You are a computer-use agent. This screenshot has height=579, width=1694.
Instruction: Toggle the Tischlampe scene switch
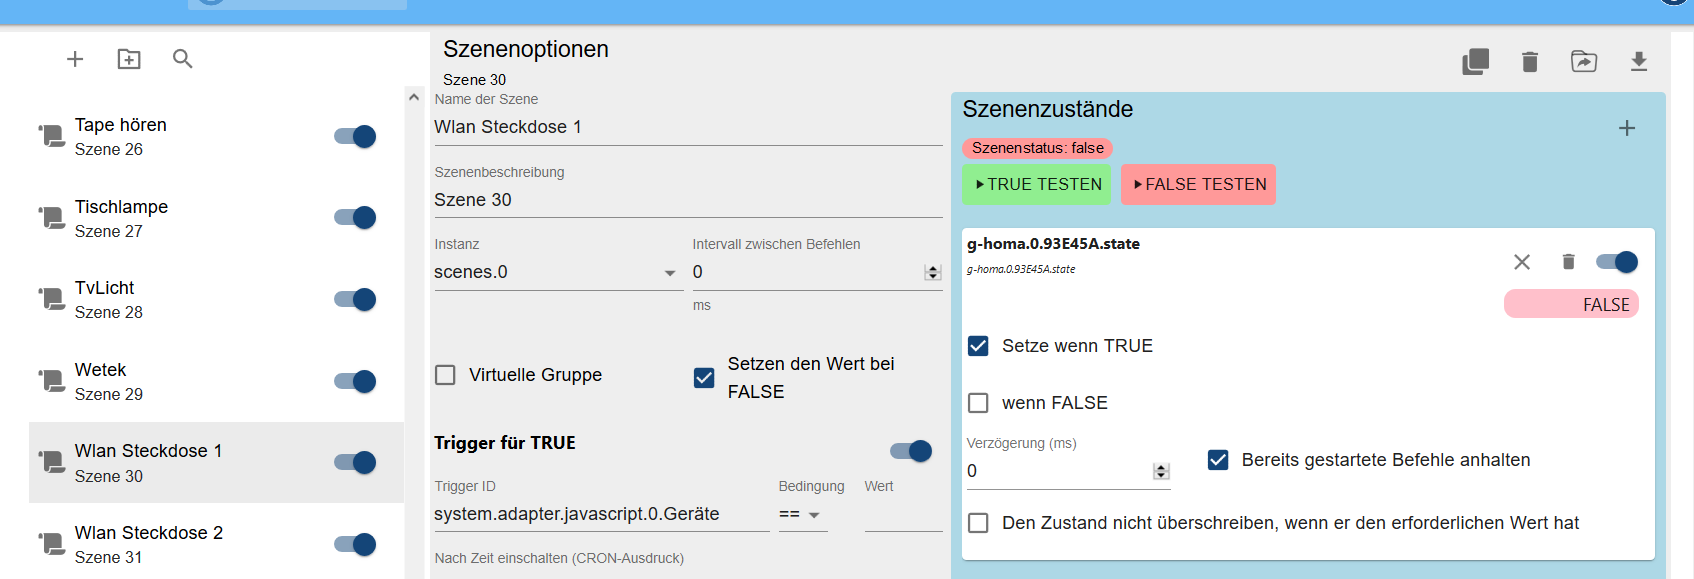(355, 218)
